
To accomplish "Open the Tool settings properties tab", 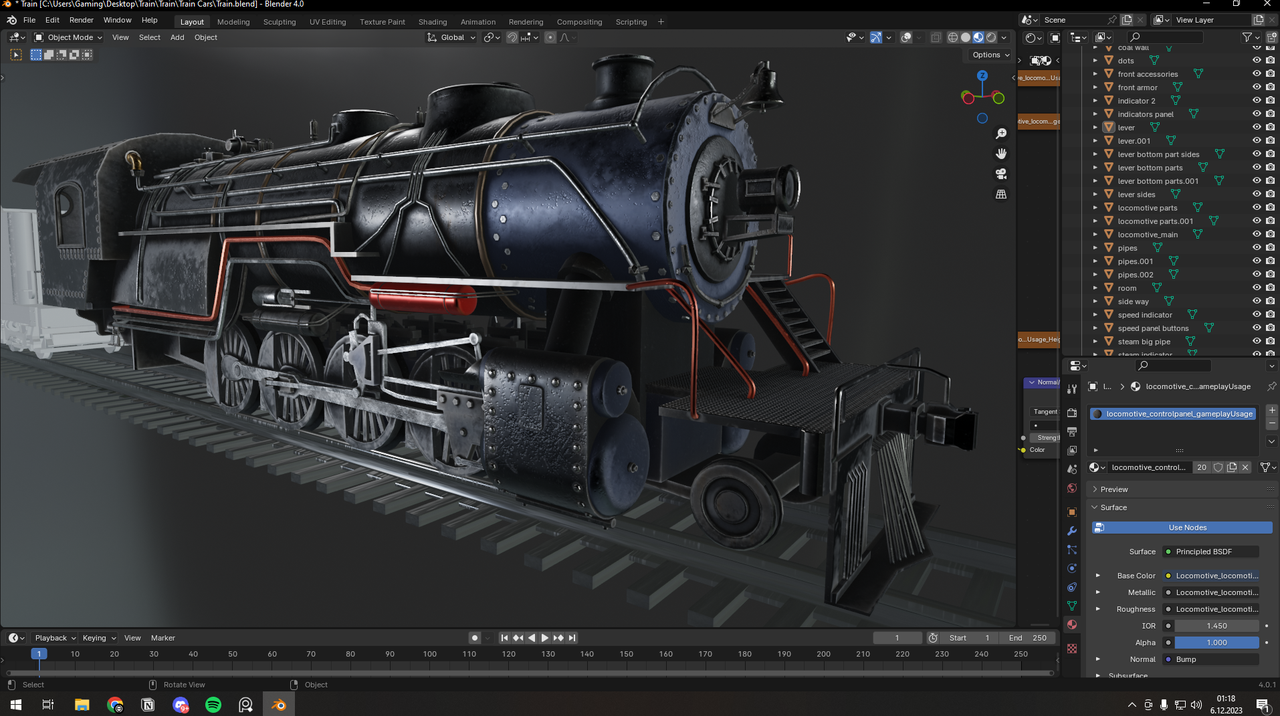I will pos(1072,389).
